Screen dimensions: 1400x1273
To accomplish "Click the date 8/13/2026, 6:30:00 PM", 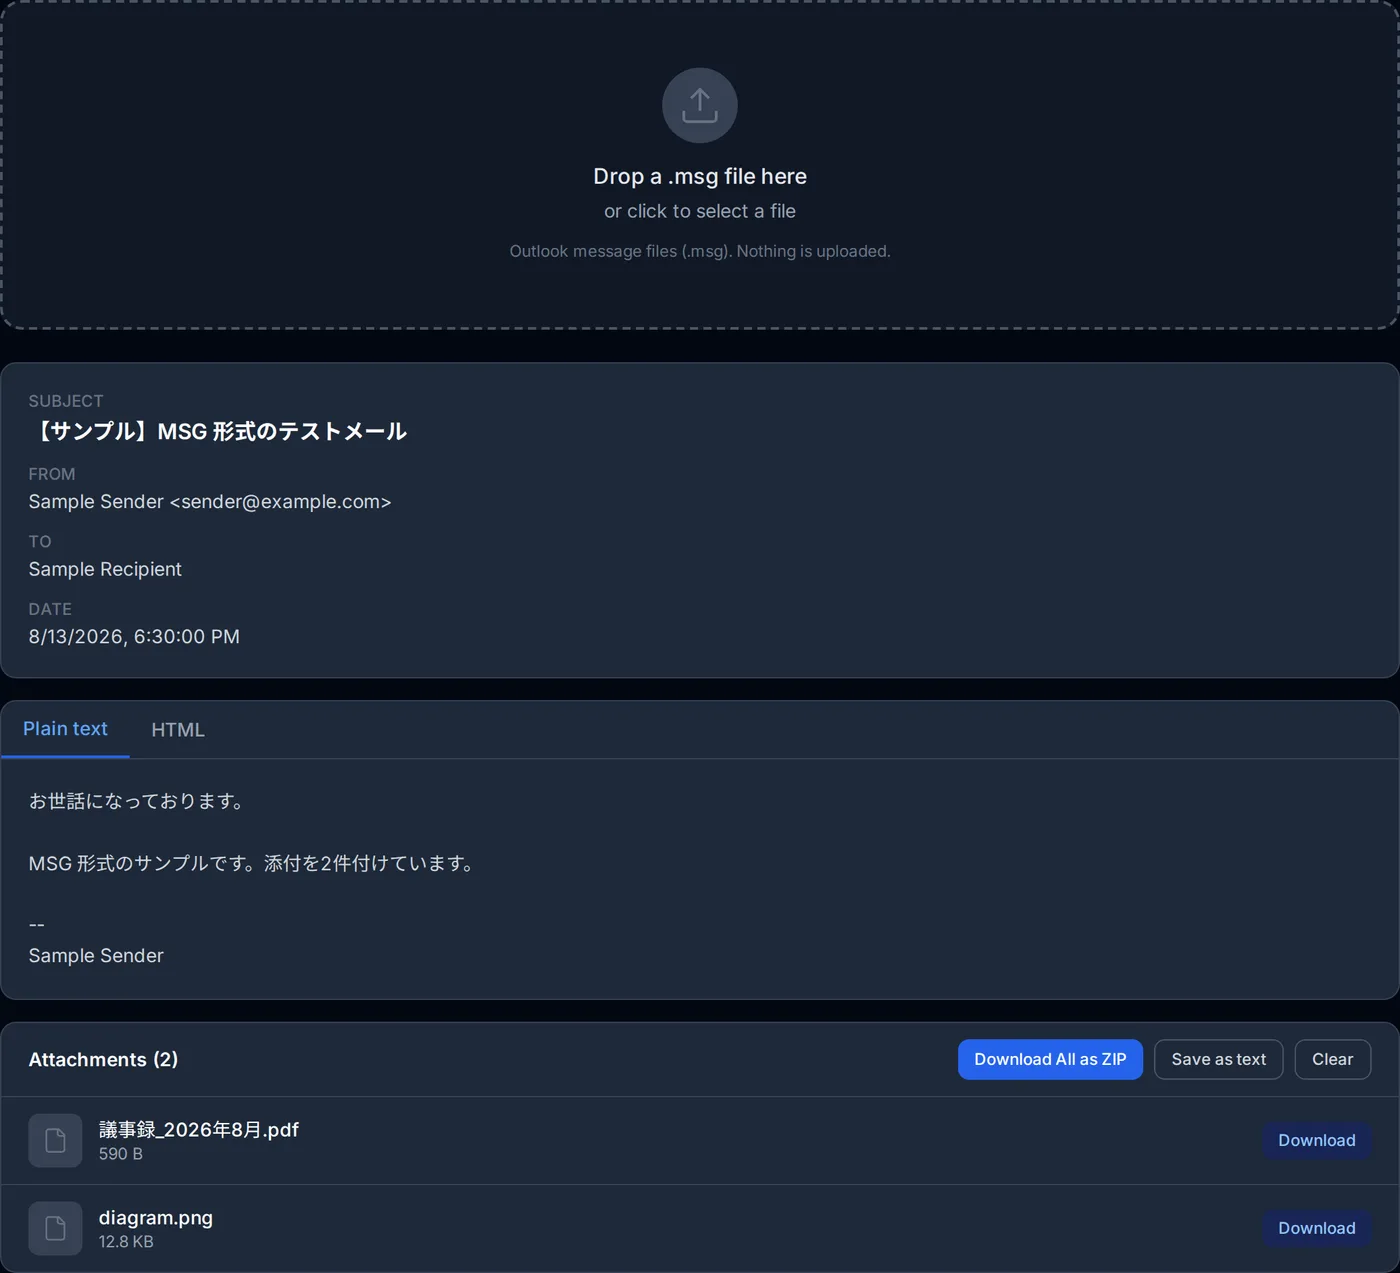I will pos(134,637).
